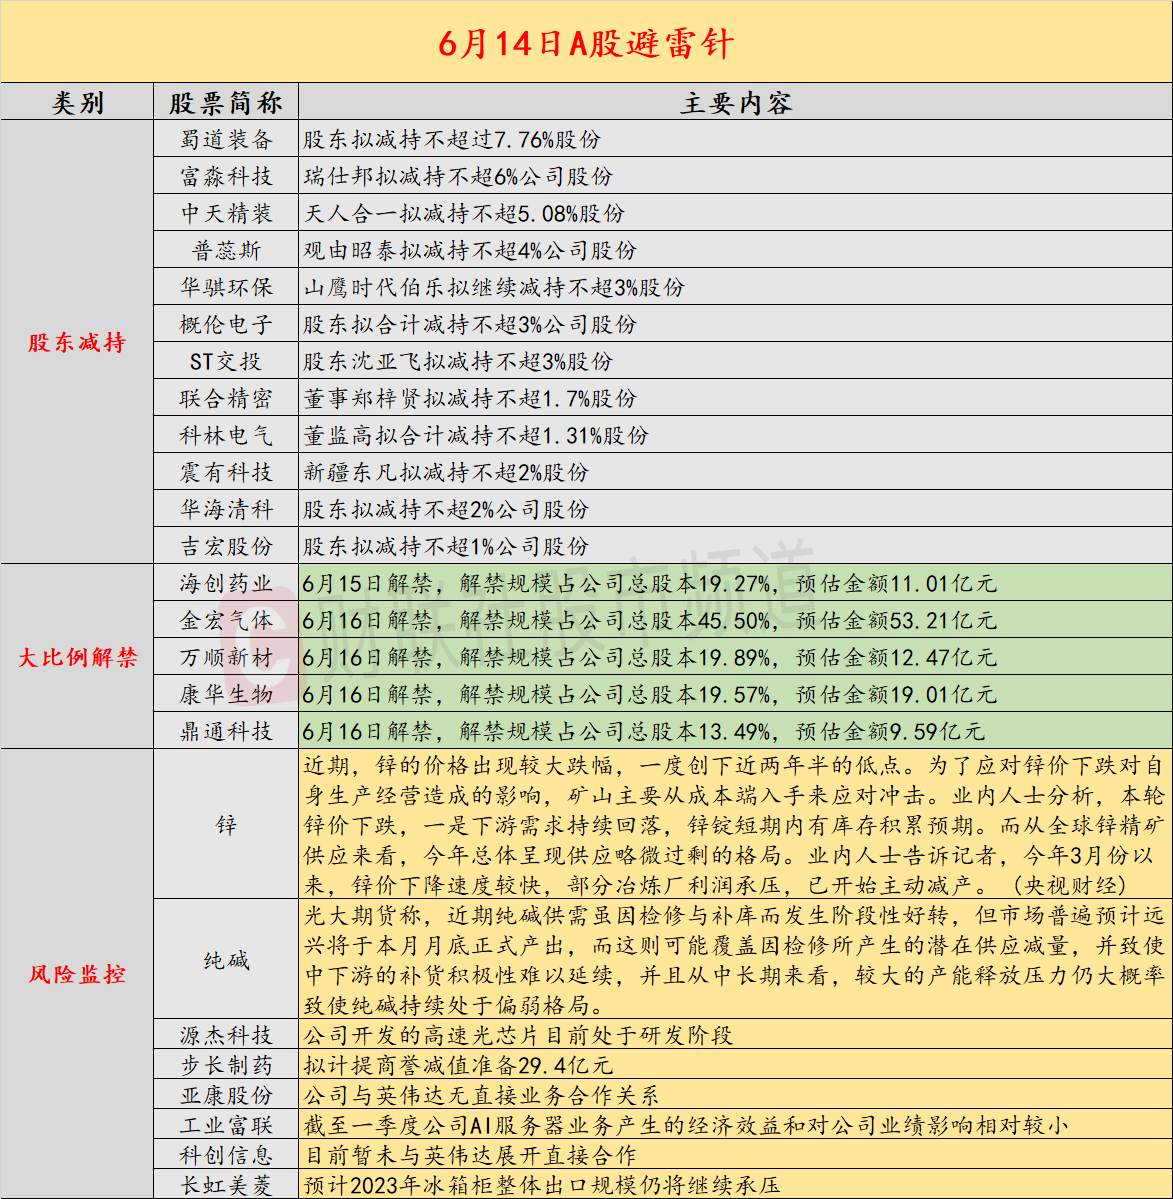Select stock name 富淼科技

[226, 177]
